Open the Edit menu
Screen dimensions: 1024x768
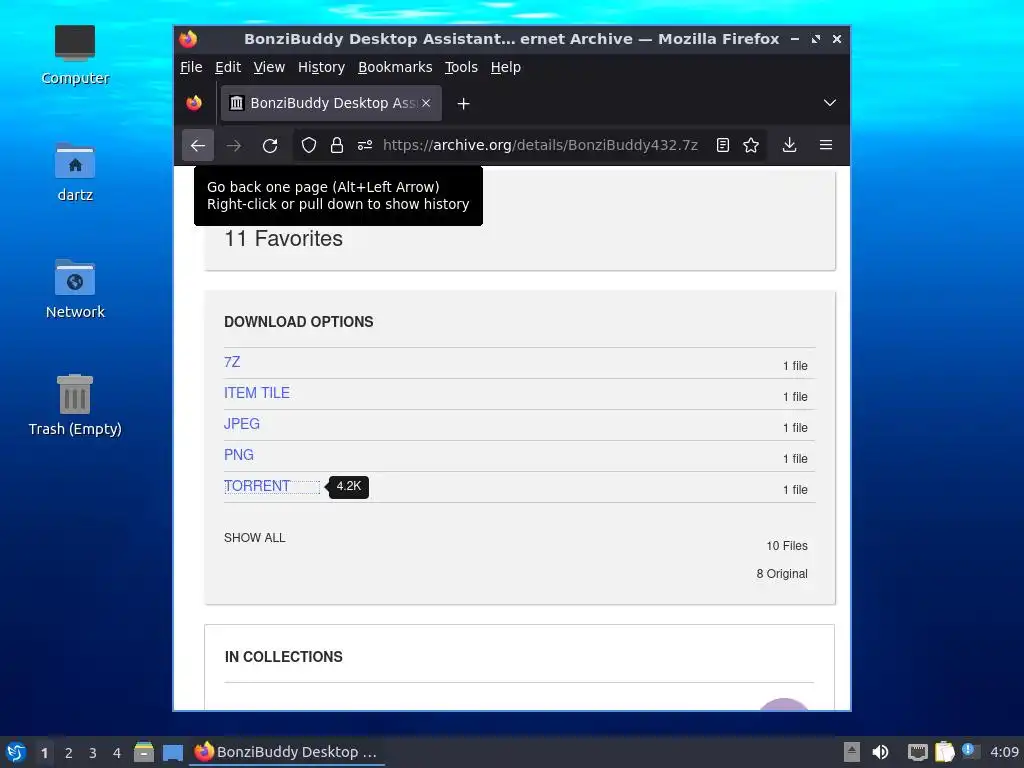pos(228,67)
